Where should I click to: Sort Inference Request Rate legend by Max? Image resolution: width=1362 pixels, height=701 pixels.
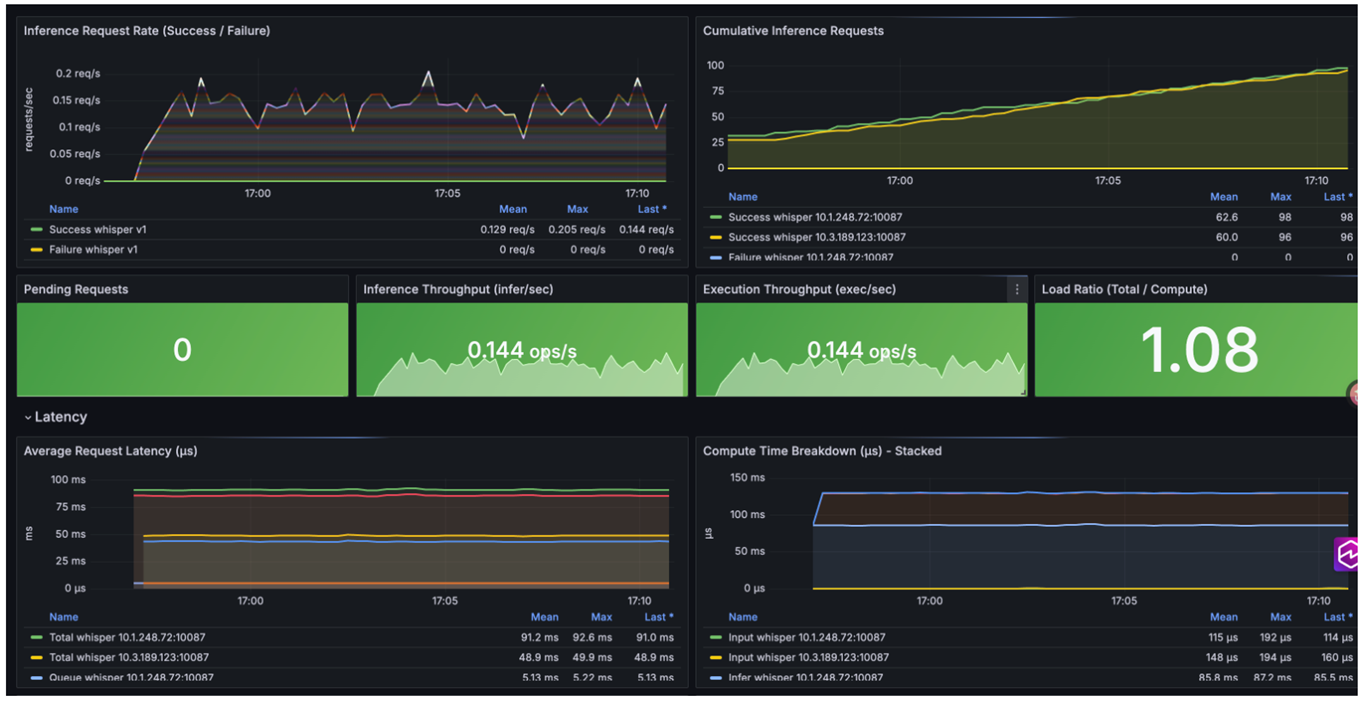tap(577, 209)
